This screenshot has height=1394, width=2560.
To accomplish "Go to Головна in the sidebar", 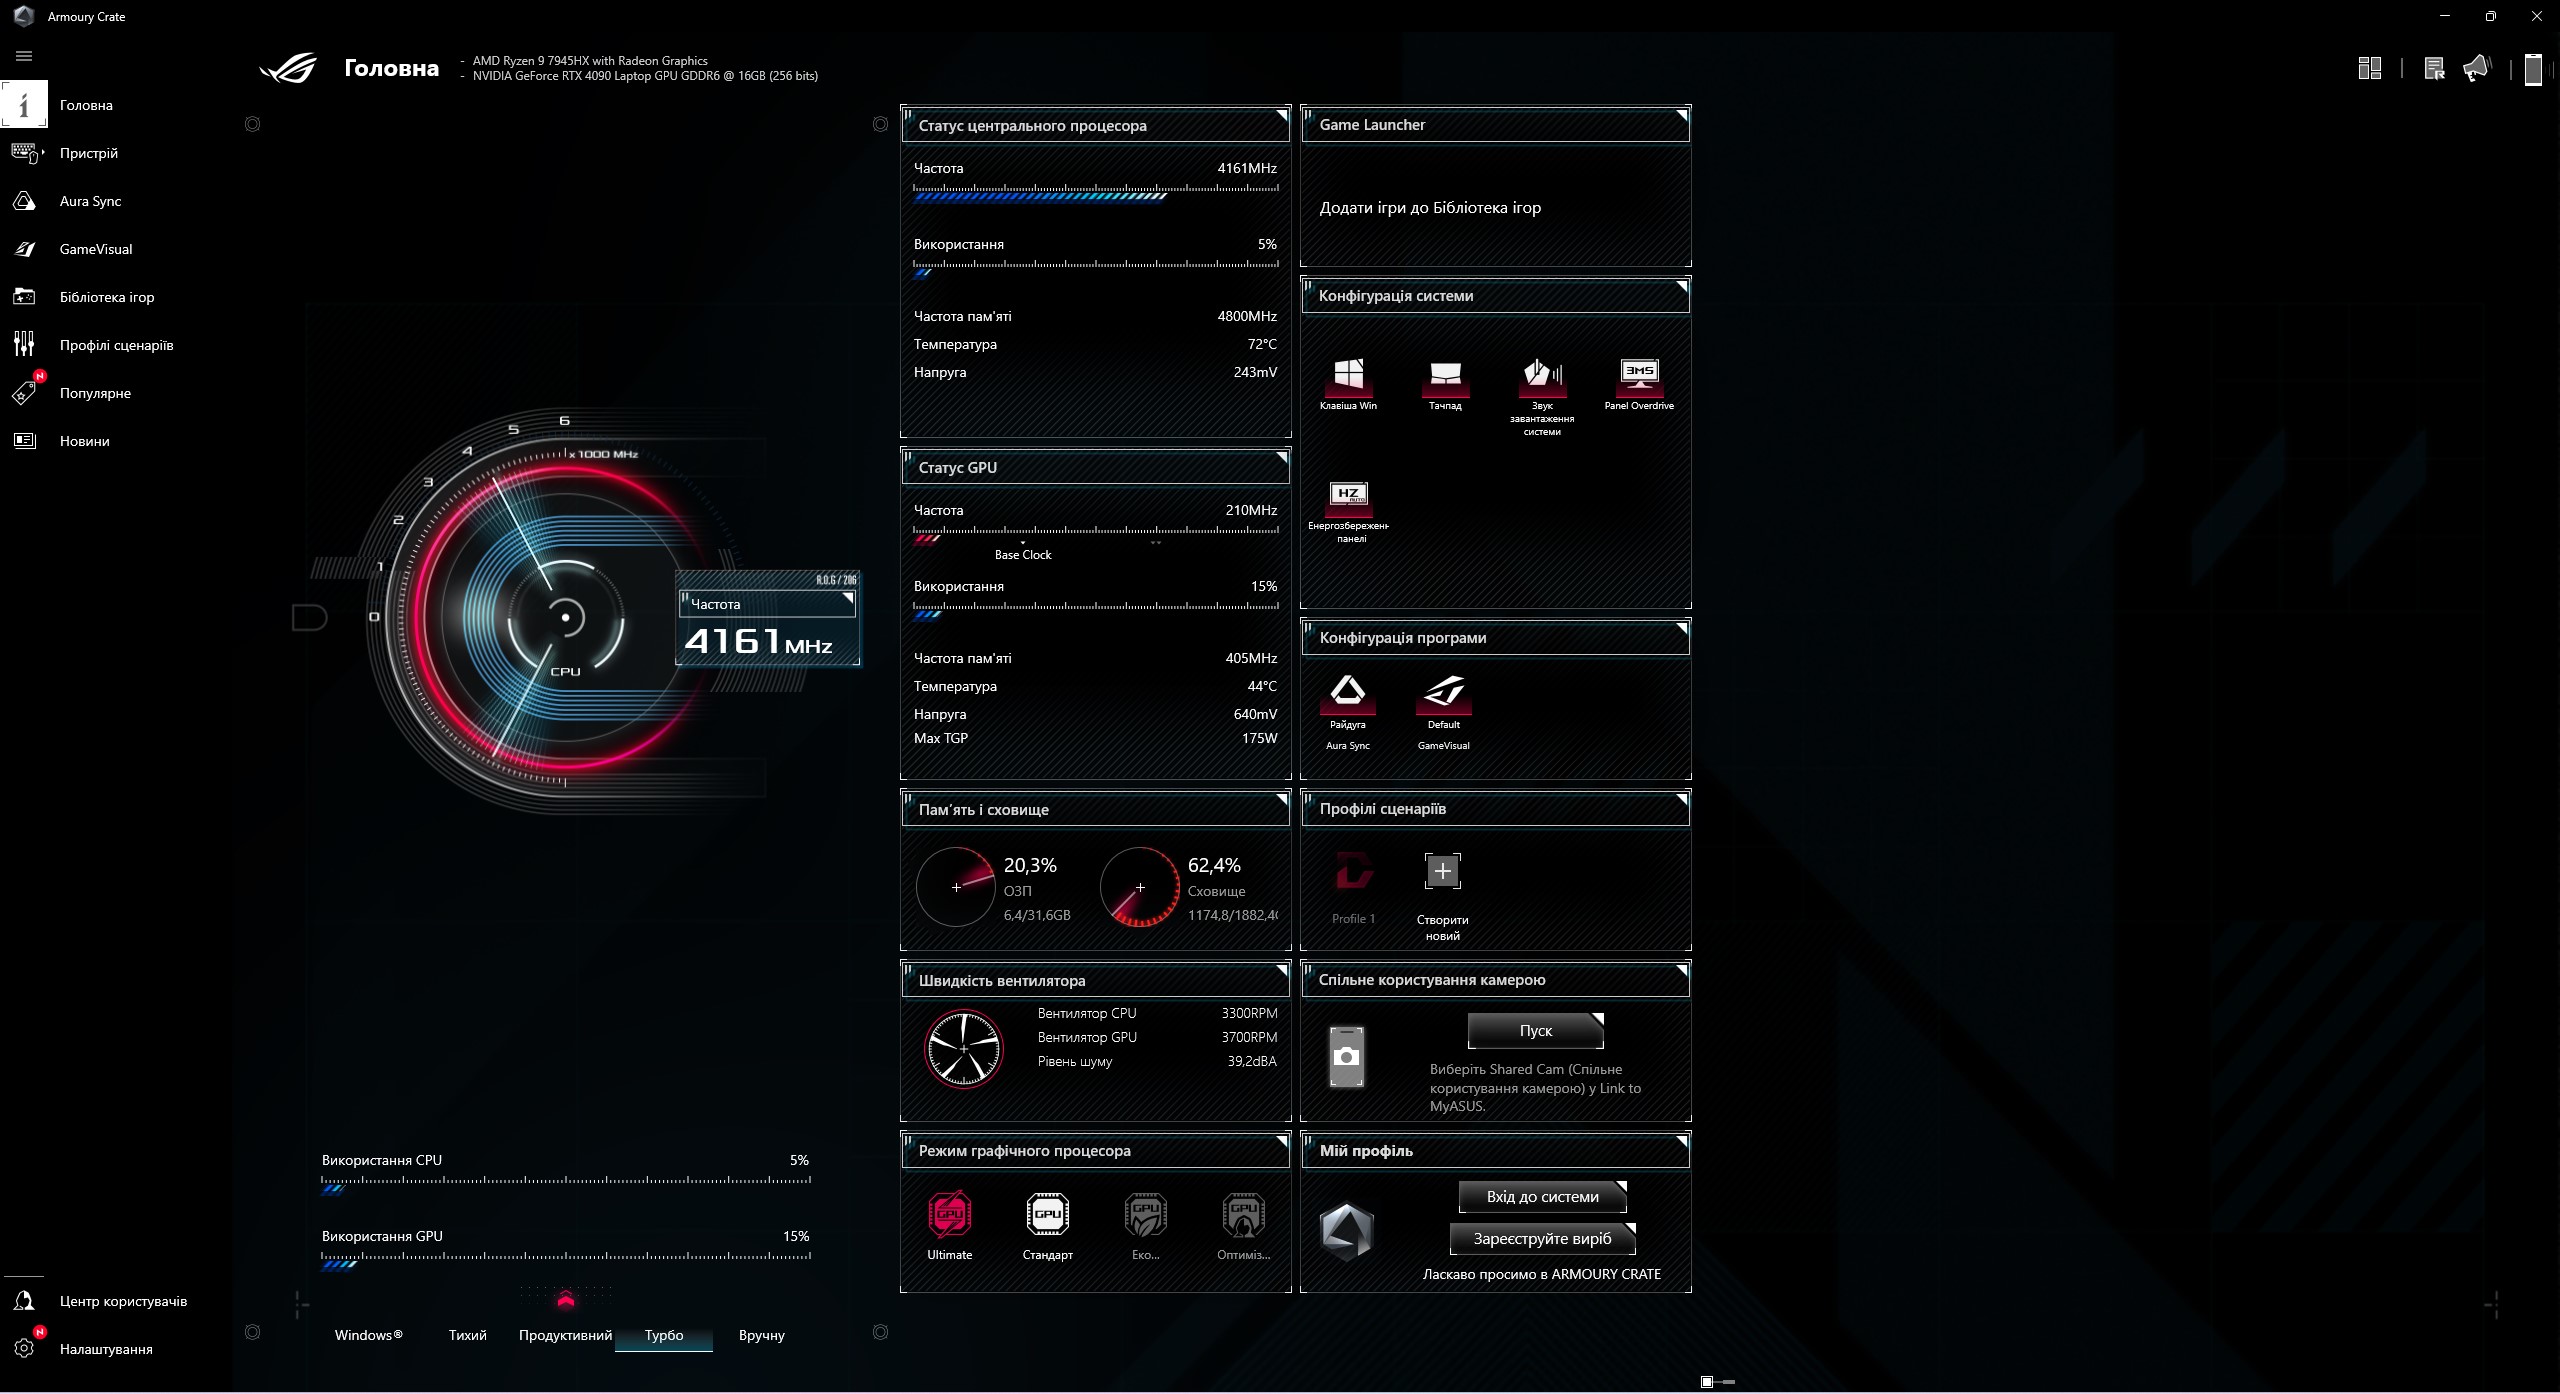I will (86, 105).
